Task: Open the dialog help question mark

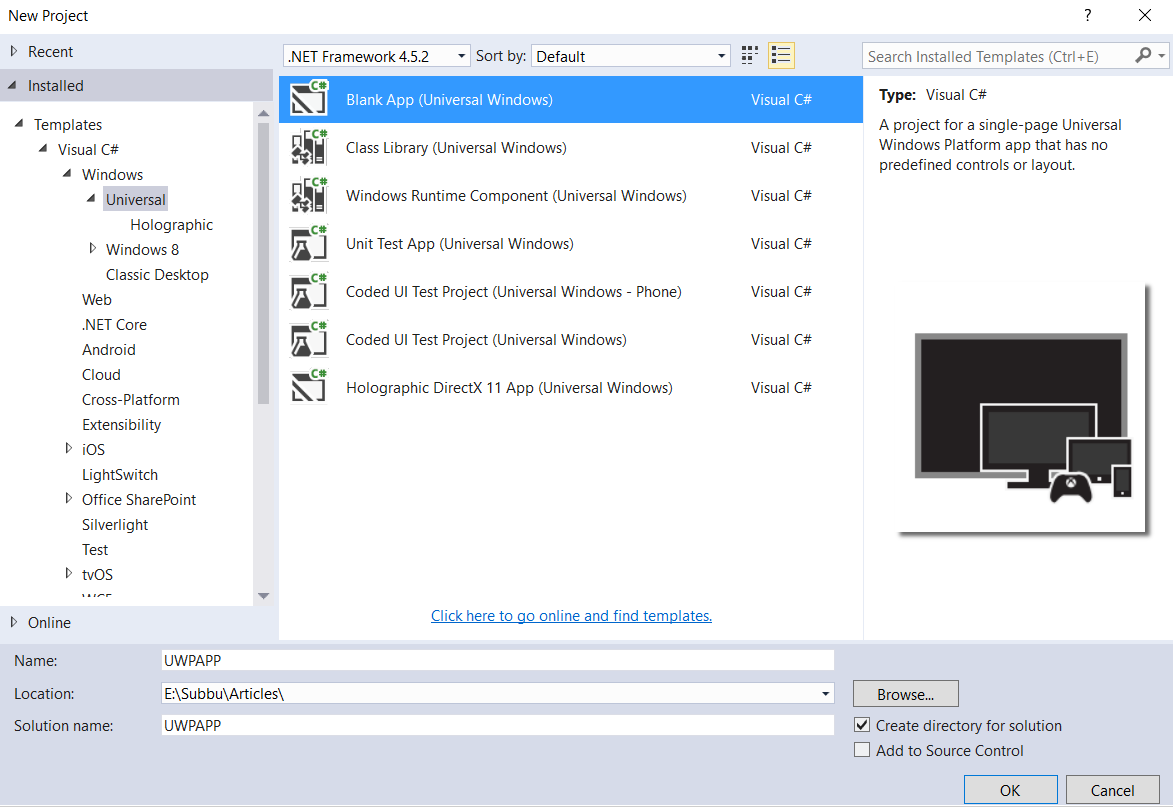Action: coord(1087,15)
